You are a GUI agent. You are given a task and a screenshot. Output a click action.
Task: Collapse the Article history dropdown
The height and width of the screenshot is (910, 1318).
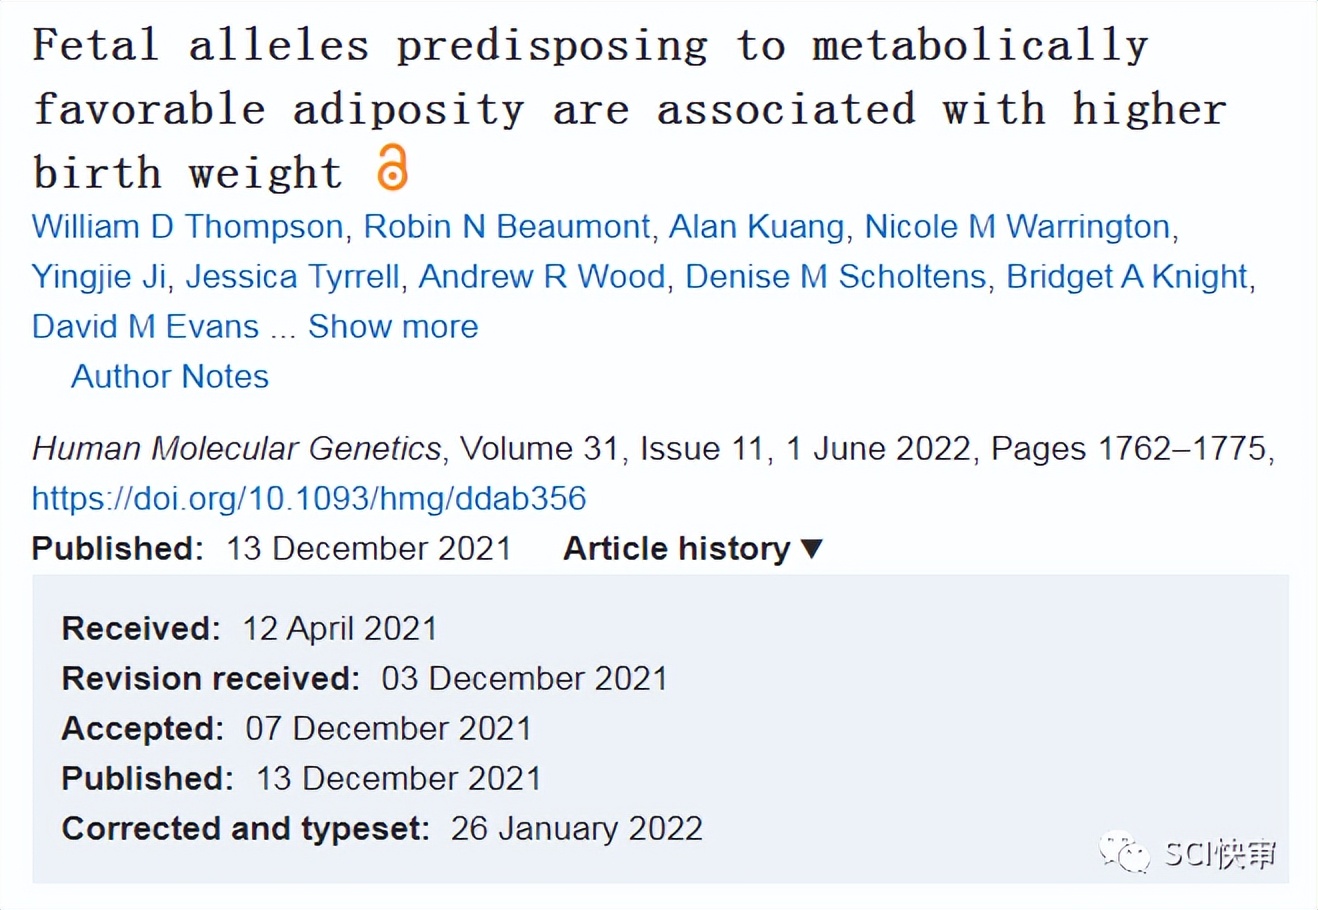pos(692,548)
